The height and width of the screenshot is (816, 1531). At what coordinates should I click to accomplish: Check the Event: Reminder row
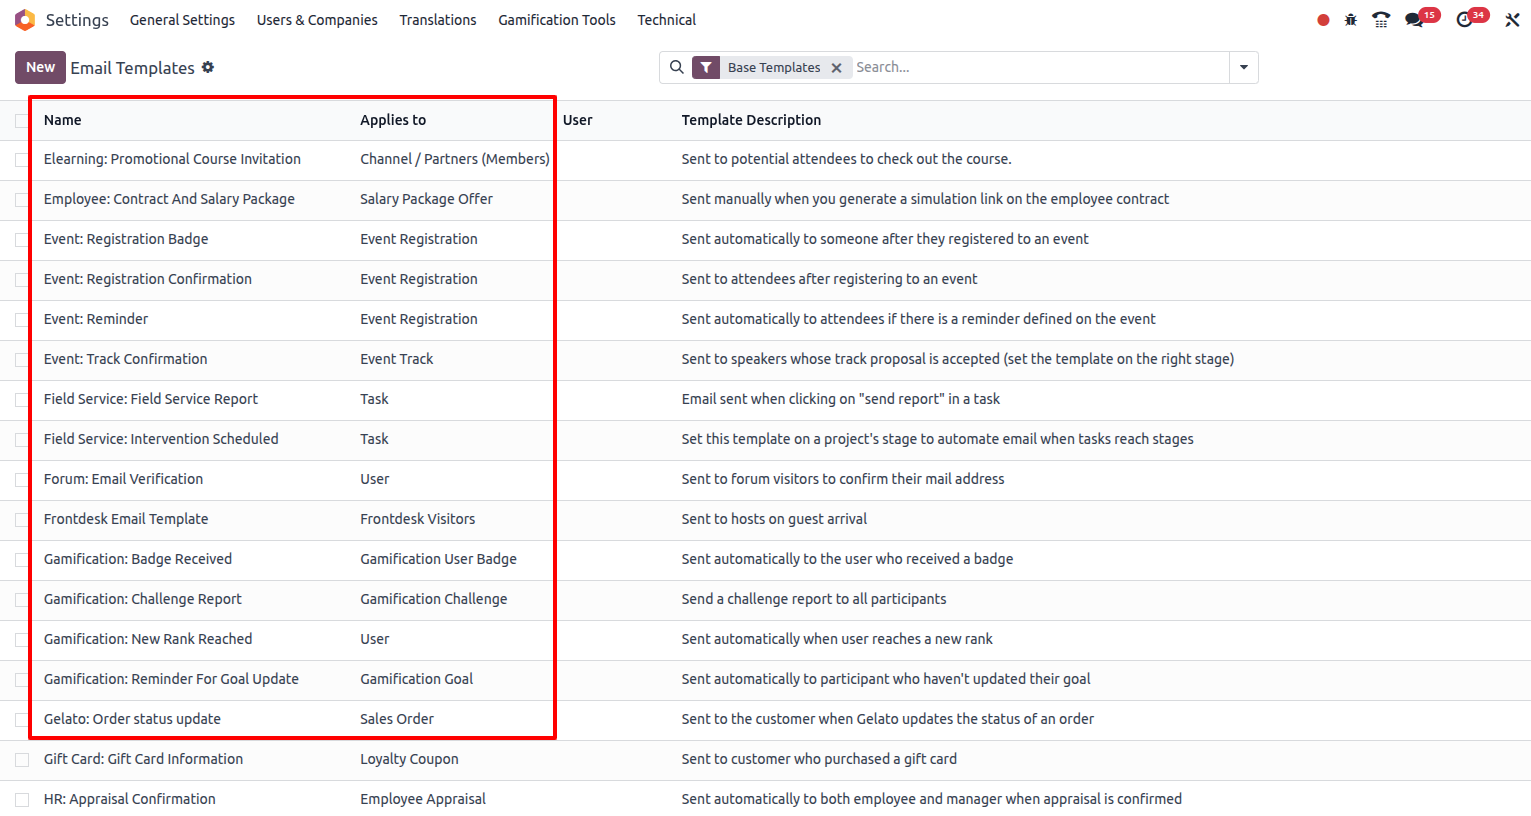point(22,320)
